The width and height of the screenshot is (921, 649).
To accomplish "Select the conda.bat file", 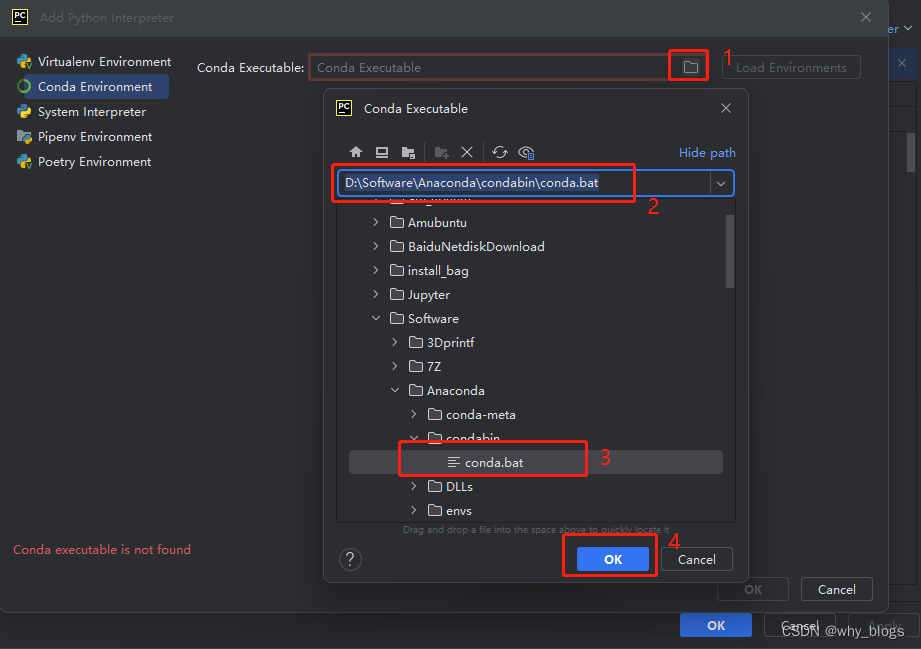I will [536, 462].
